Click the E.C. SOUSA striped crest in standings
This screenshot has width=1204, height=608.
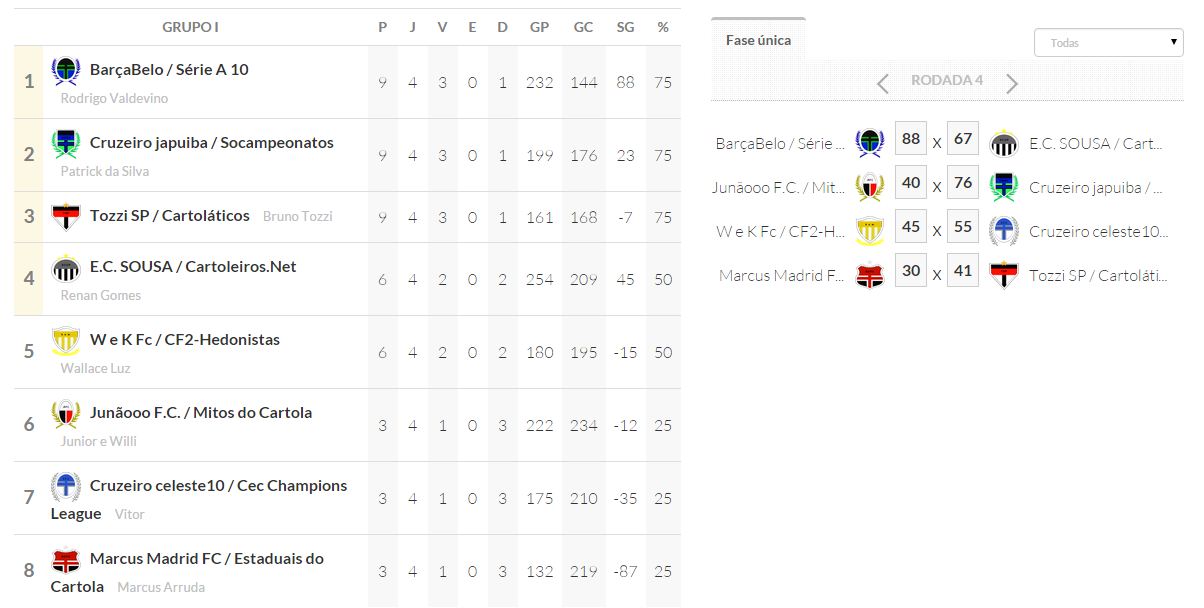point(66,268)
